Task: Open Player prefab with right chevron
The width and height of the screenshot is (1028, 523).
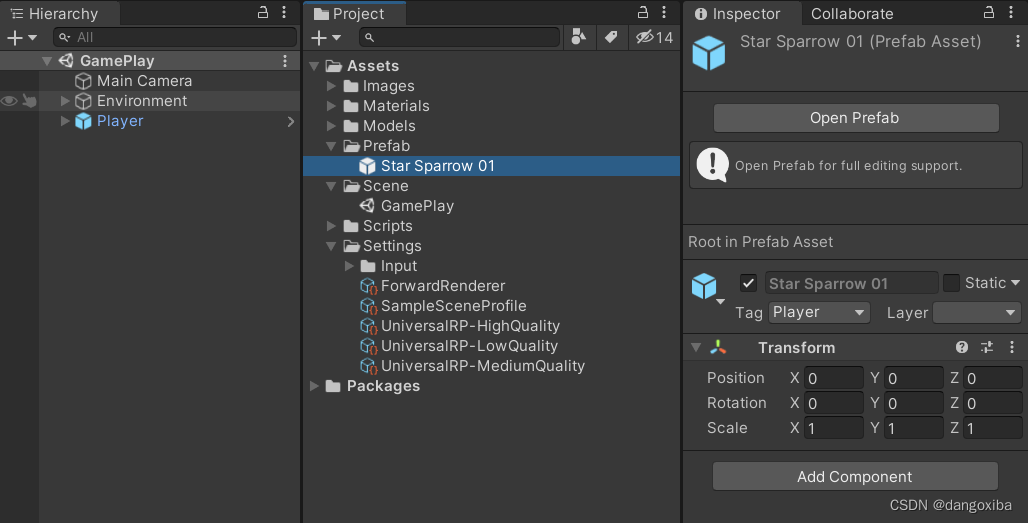Action: point(290,121)
